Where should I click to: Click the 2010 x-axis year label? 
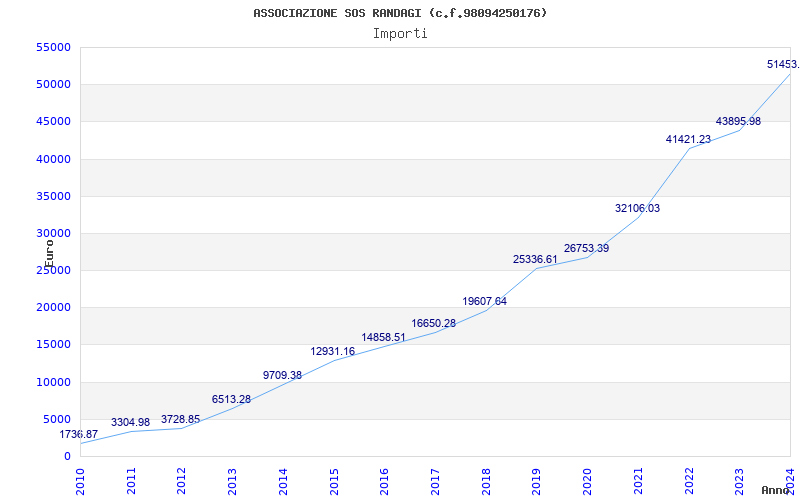tap(80, 482)
